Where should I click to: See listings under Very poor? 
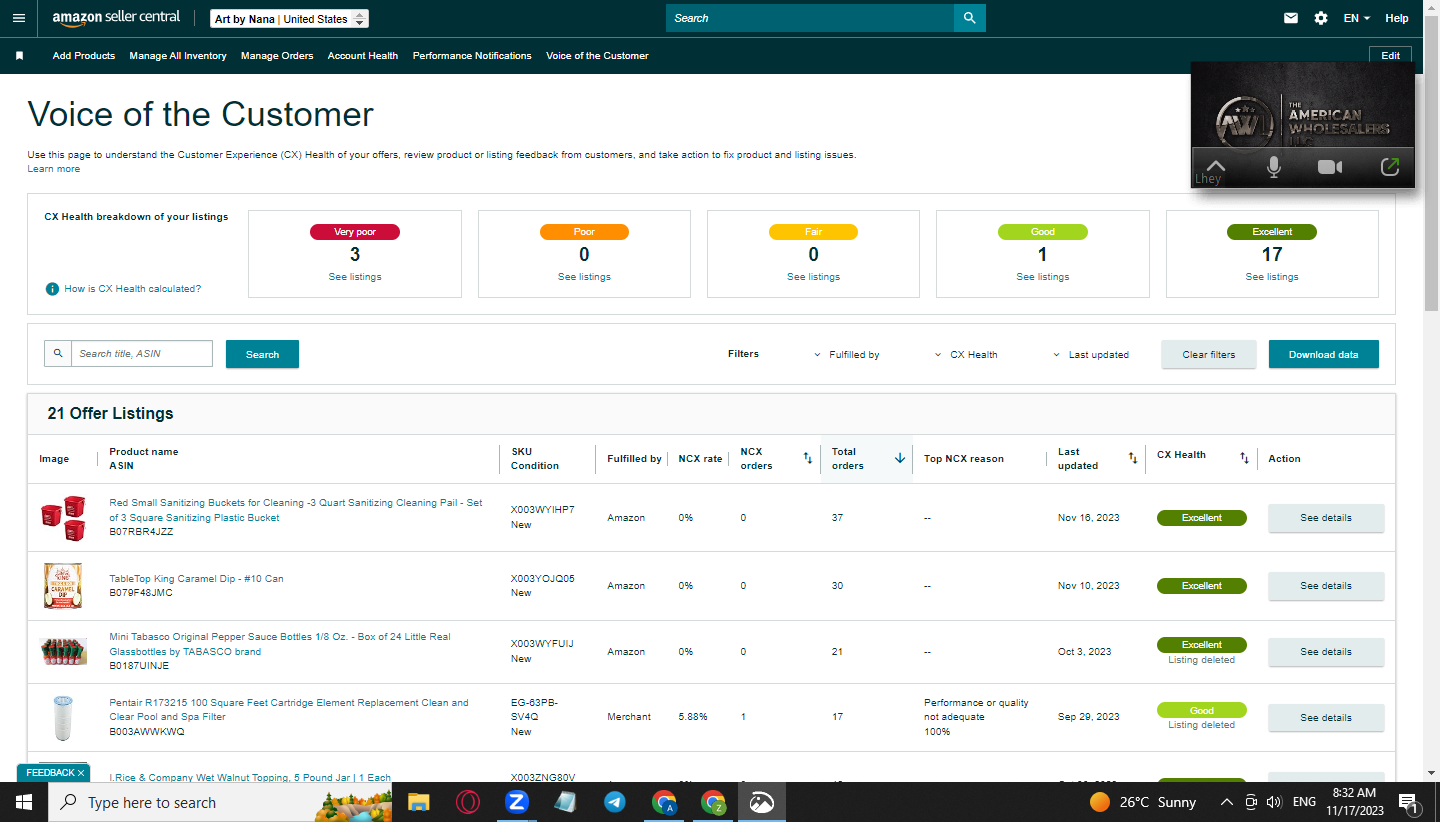[x=355, y=277]
